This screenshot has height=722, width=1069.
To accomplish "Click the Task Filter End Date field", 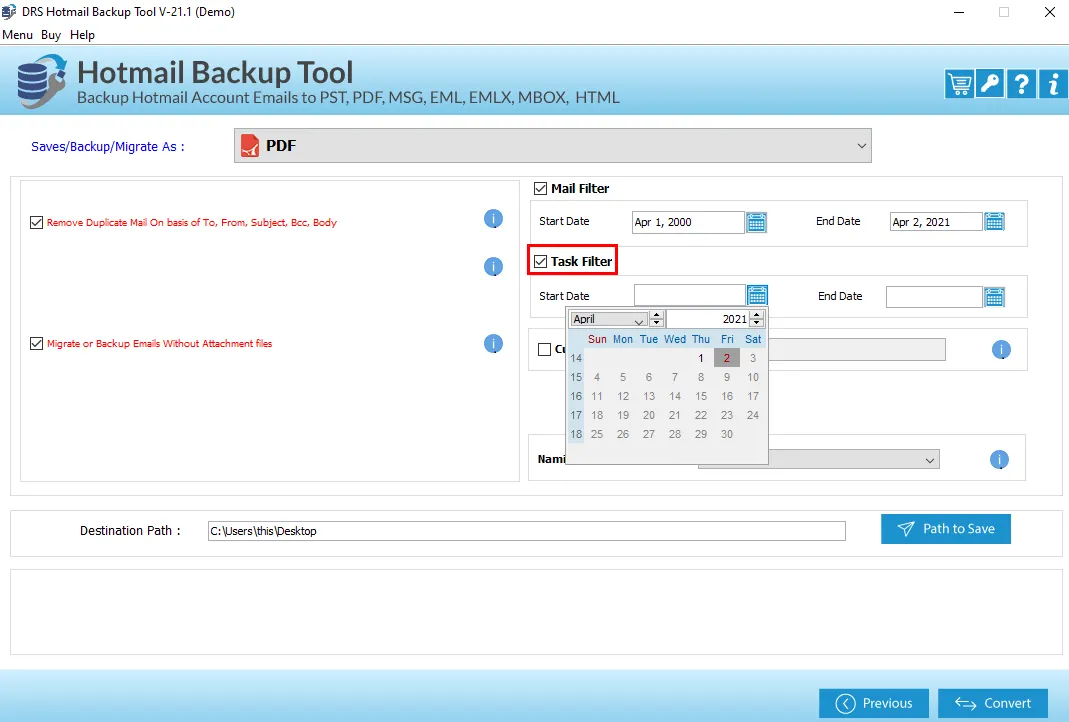I will (x=934, y=297).
